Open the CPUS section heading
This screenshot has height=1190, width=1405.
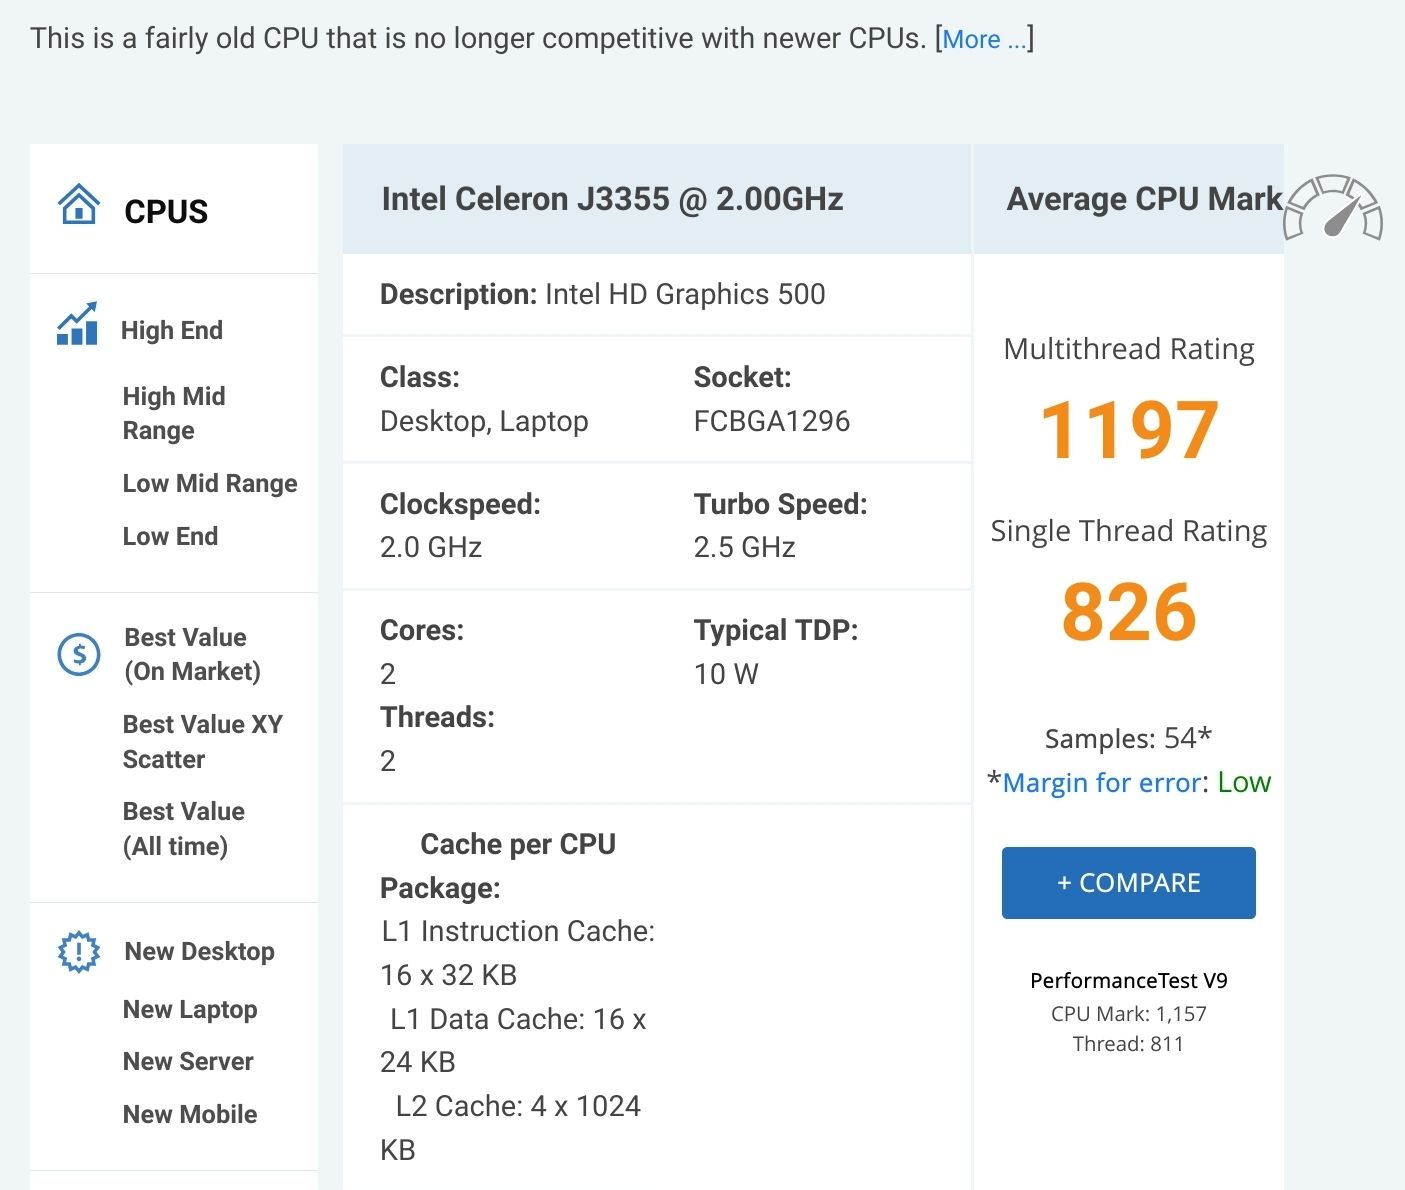pos(166,211)
